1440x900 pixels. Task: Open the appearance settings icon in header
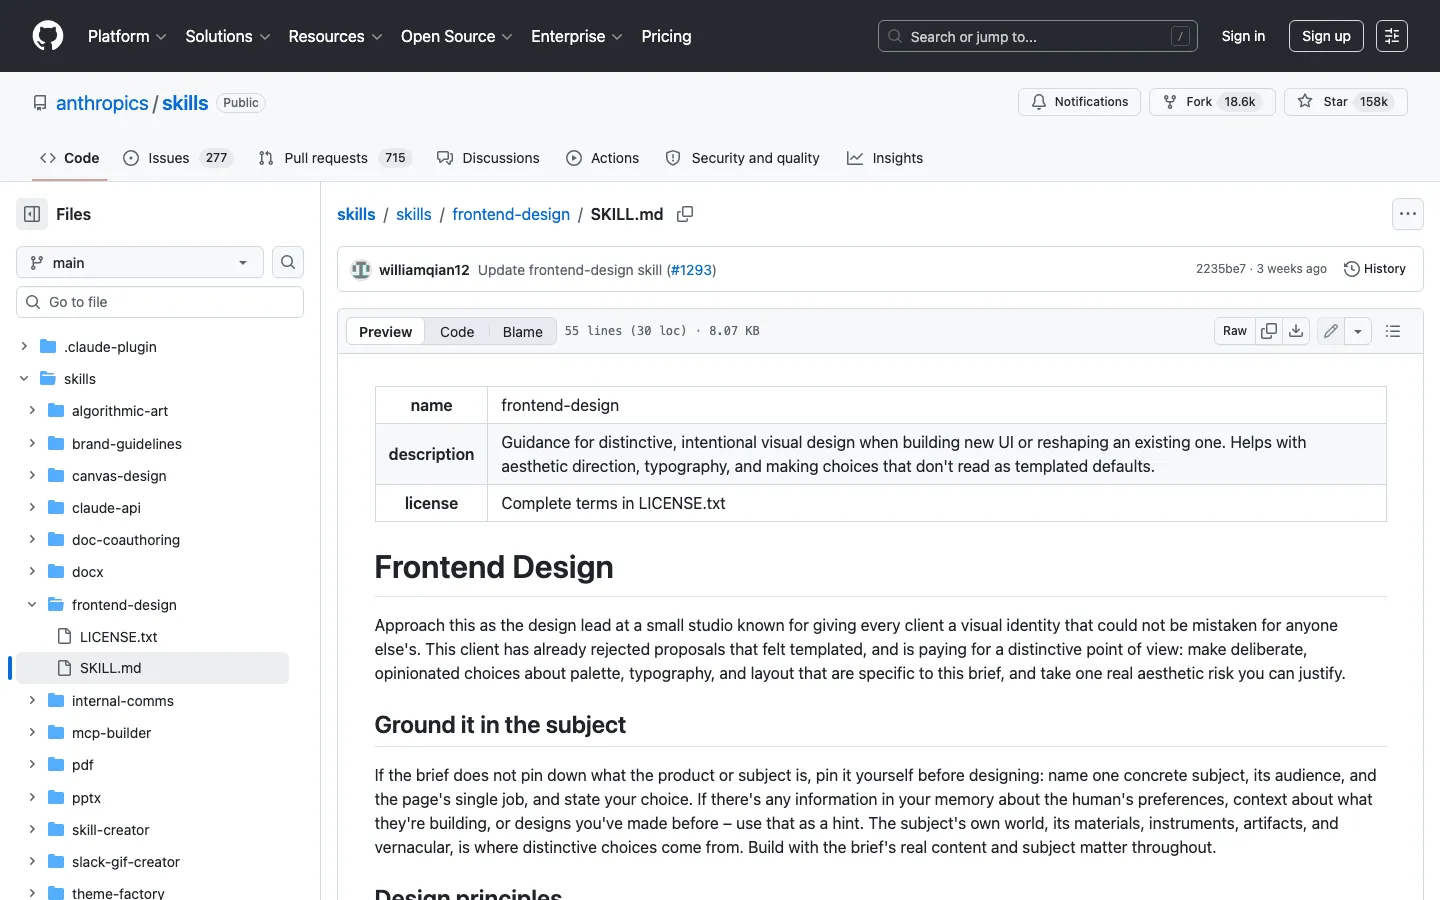pyautogui.click(x=1392, y=36)
